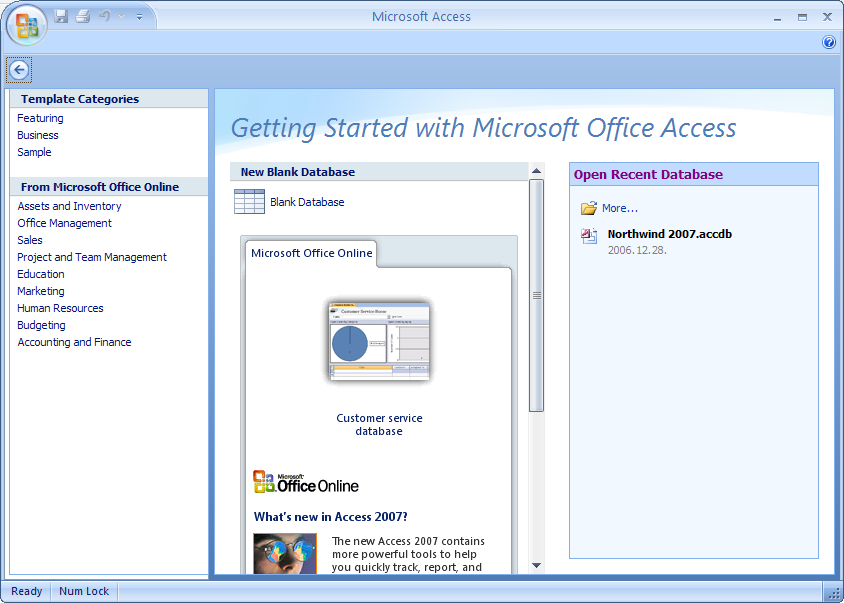Image resolution: width=844 pixels, height=603 pixels.
Task: Click the 2006.12.28. date text
Action: click(x=637, y=250)
